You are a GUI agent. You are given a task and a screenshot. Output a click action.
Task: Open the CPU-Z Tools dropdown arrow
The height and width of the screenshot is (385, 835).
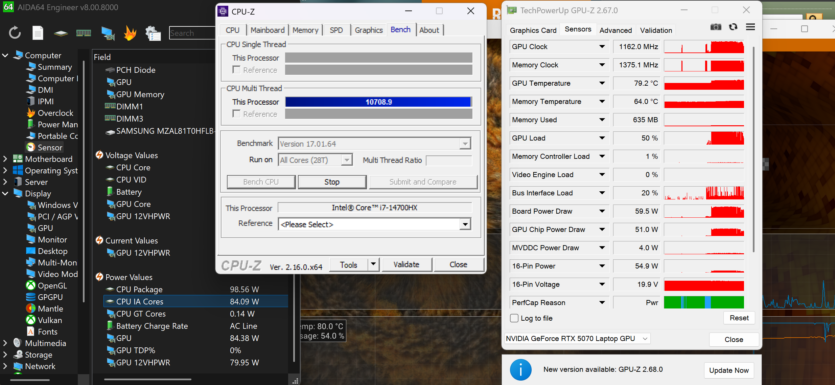click(x=373, y=265)
